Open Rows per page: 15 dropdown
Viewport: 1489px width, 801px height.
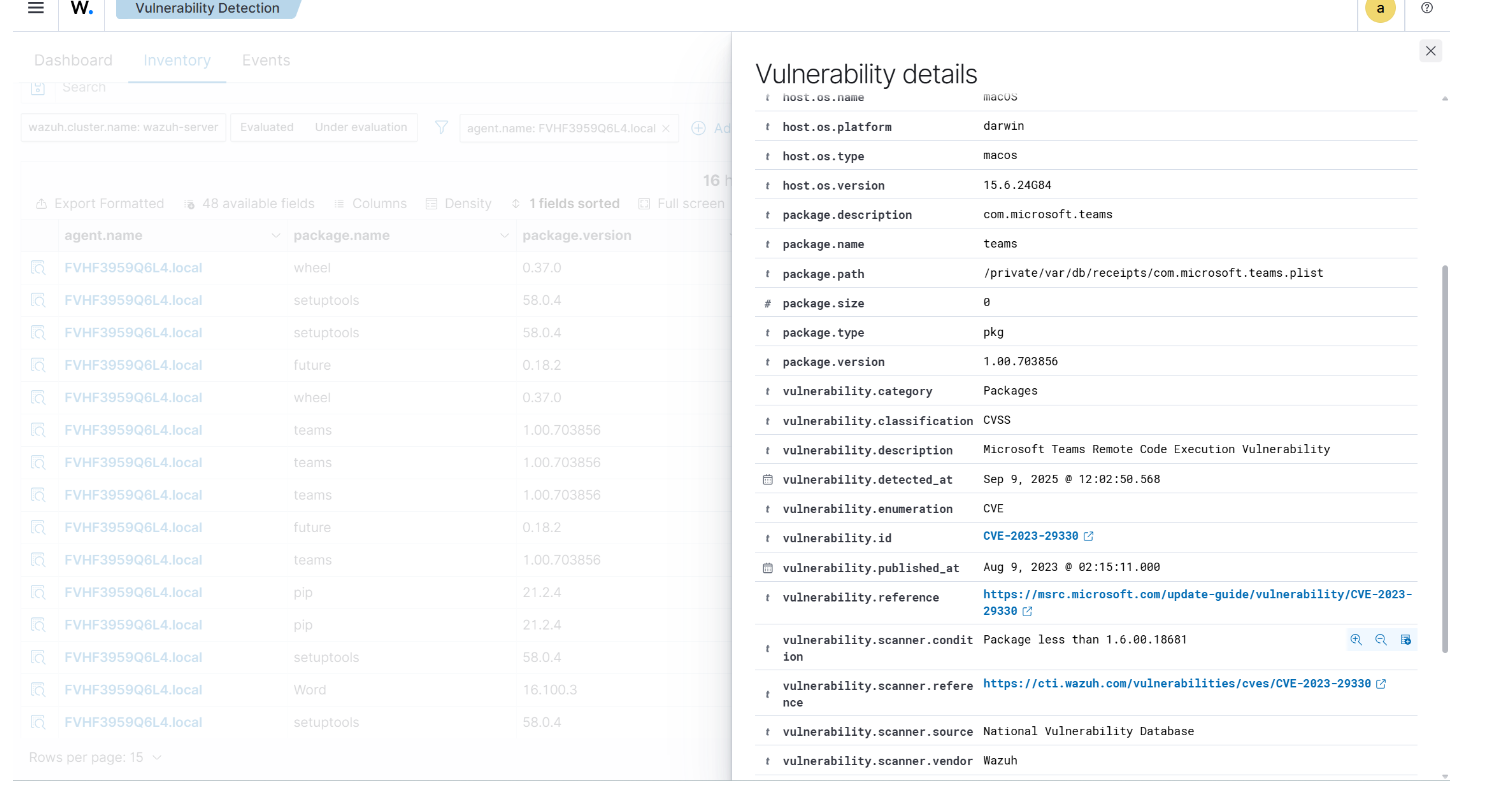point(95,757)
